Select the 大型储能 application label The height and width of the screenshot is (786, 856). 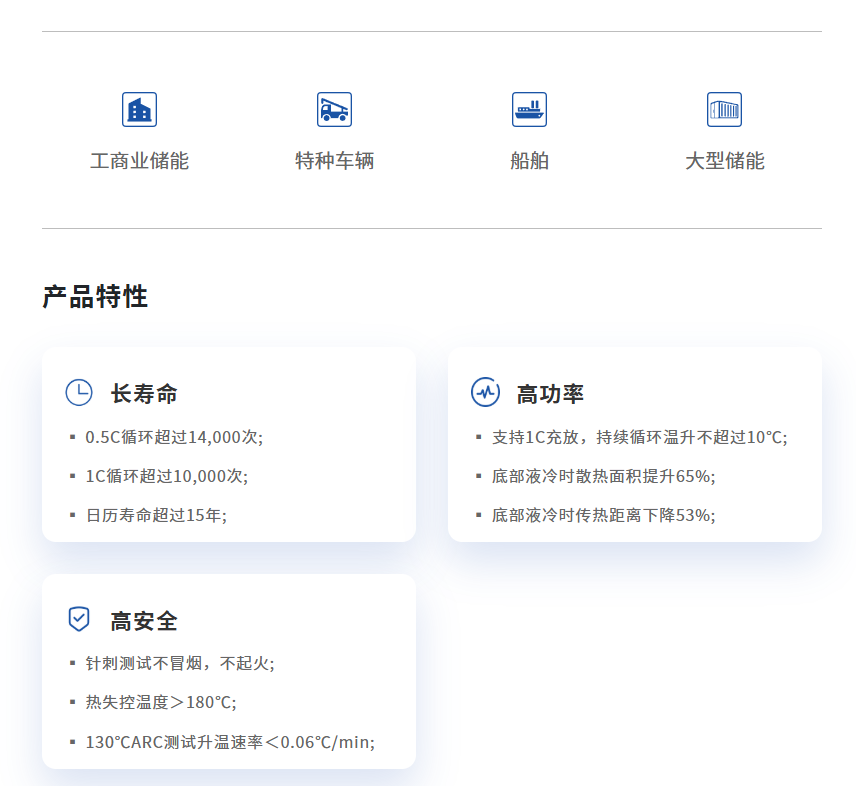tap(724, 161)
